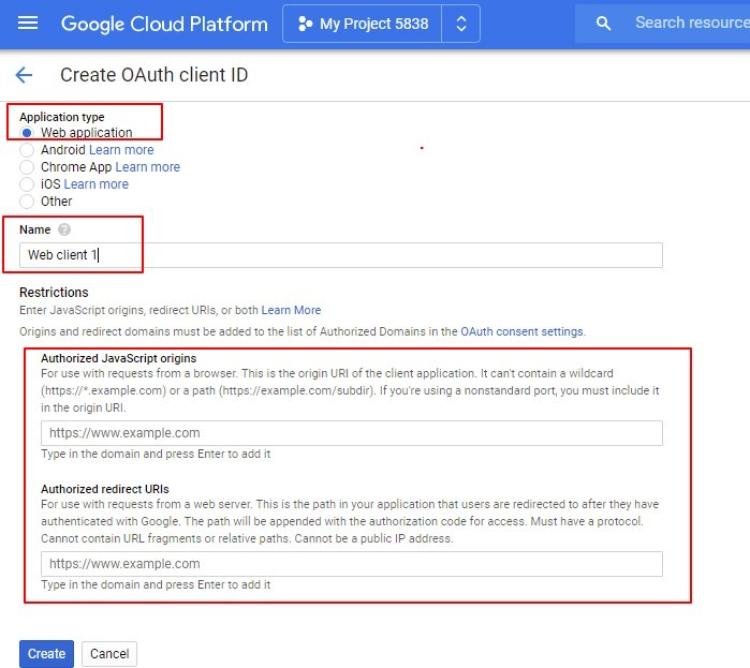750x668 pixels.
Task: Click the Search resources box
Action: point(663,23)
